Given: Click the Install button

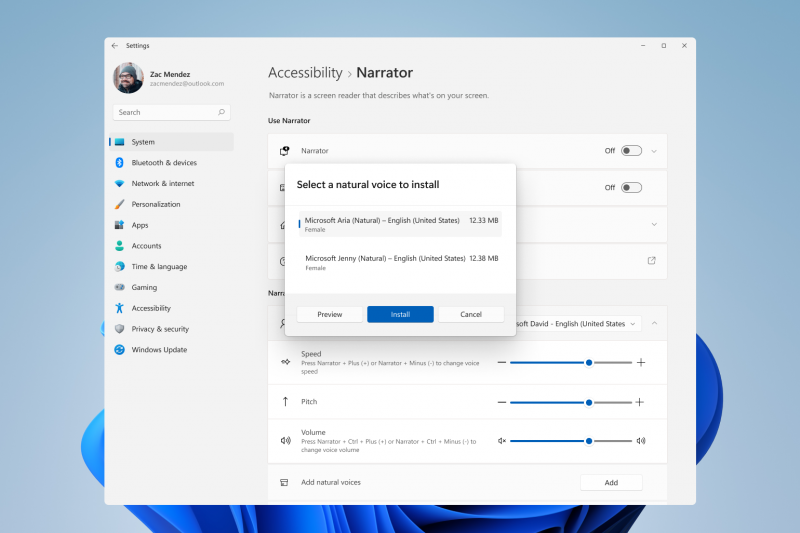Looking at the screenshot, I should pyautogui.click(x=401, y=314).
